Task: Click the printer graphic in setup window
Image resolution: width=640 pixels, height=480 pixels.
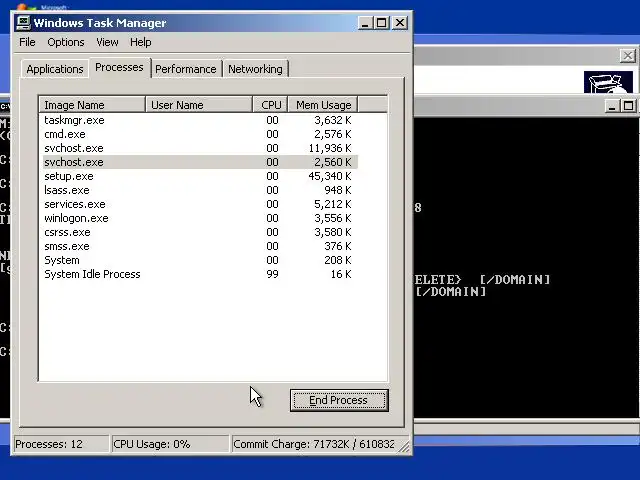Action: 608,82
